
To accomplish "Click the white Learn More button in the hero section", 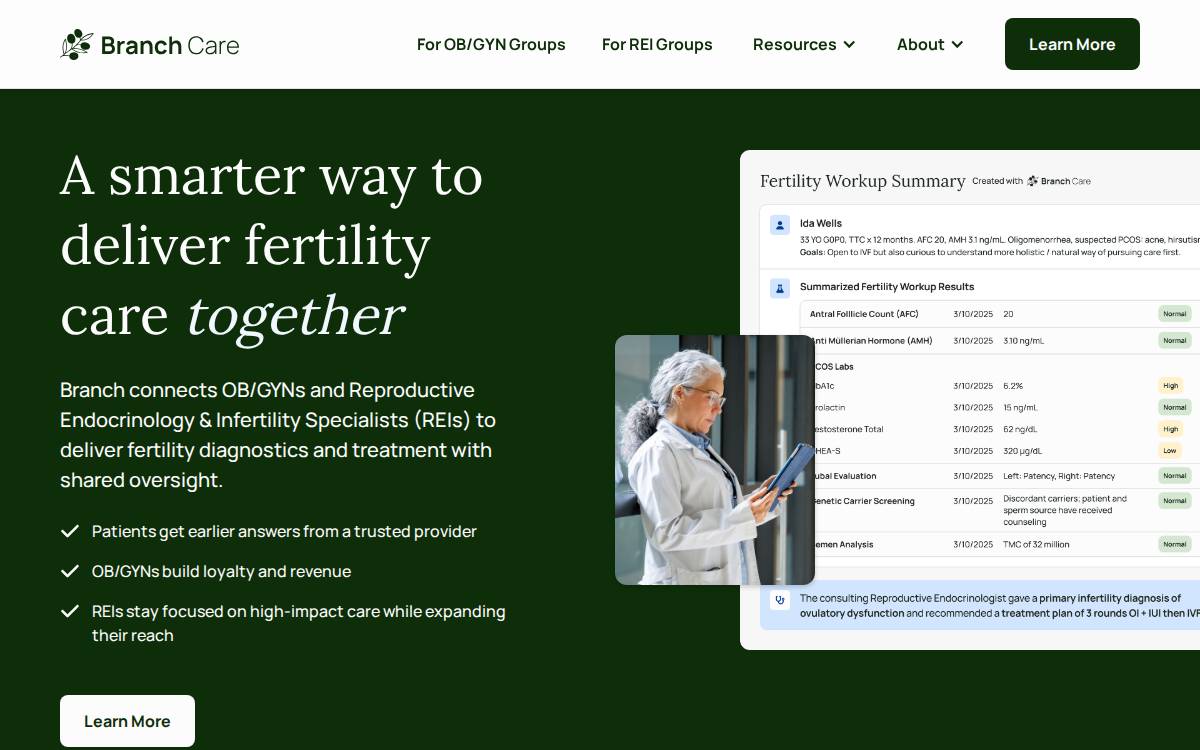I will click(x=127, y=721).
